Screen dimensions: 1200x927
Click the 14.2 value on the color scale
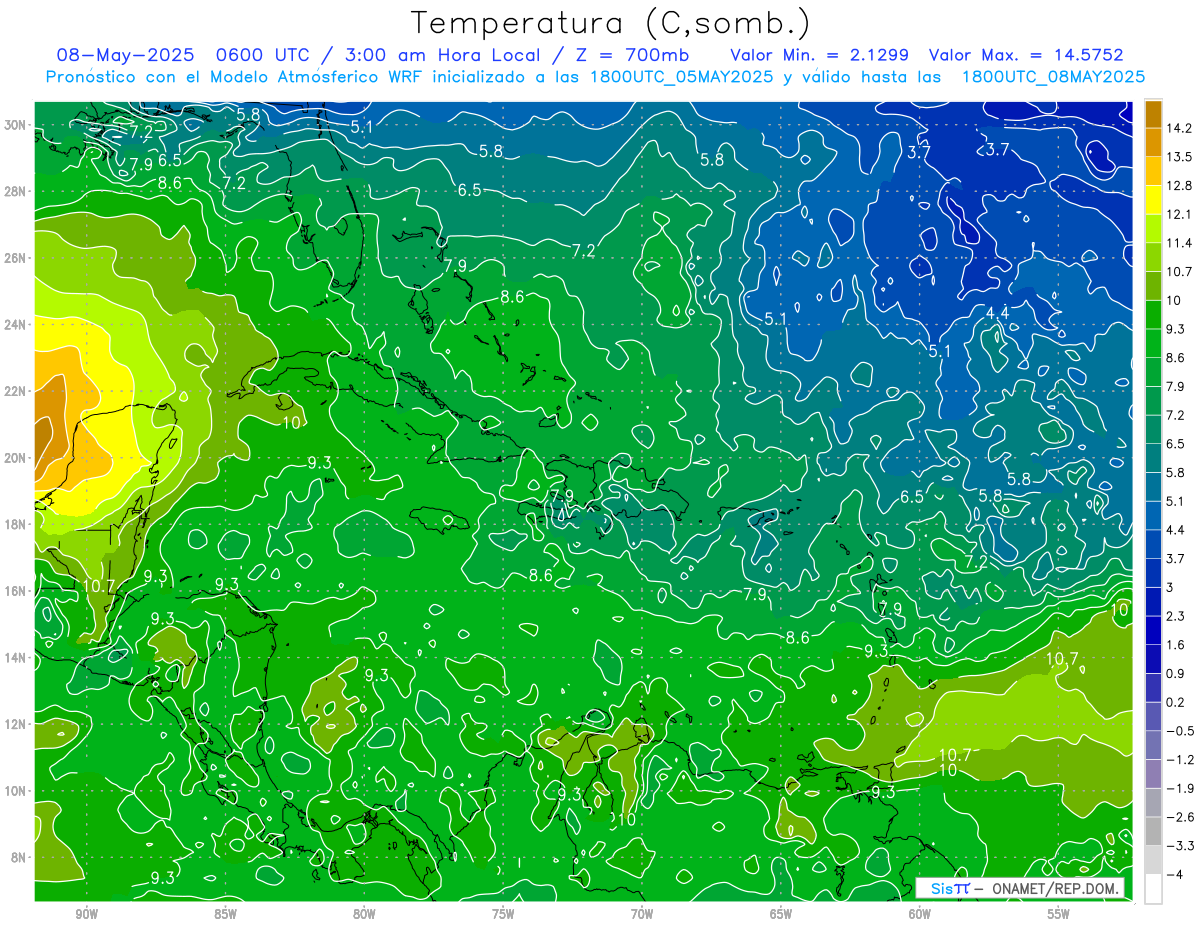point(1179,128)
